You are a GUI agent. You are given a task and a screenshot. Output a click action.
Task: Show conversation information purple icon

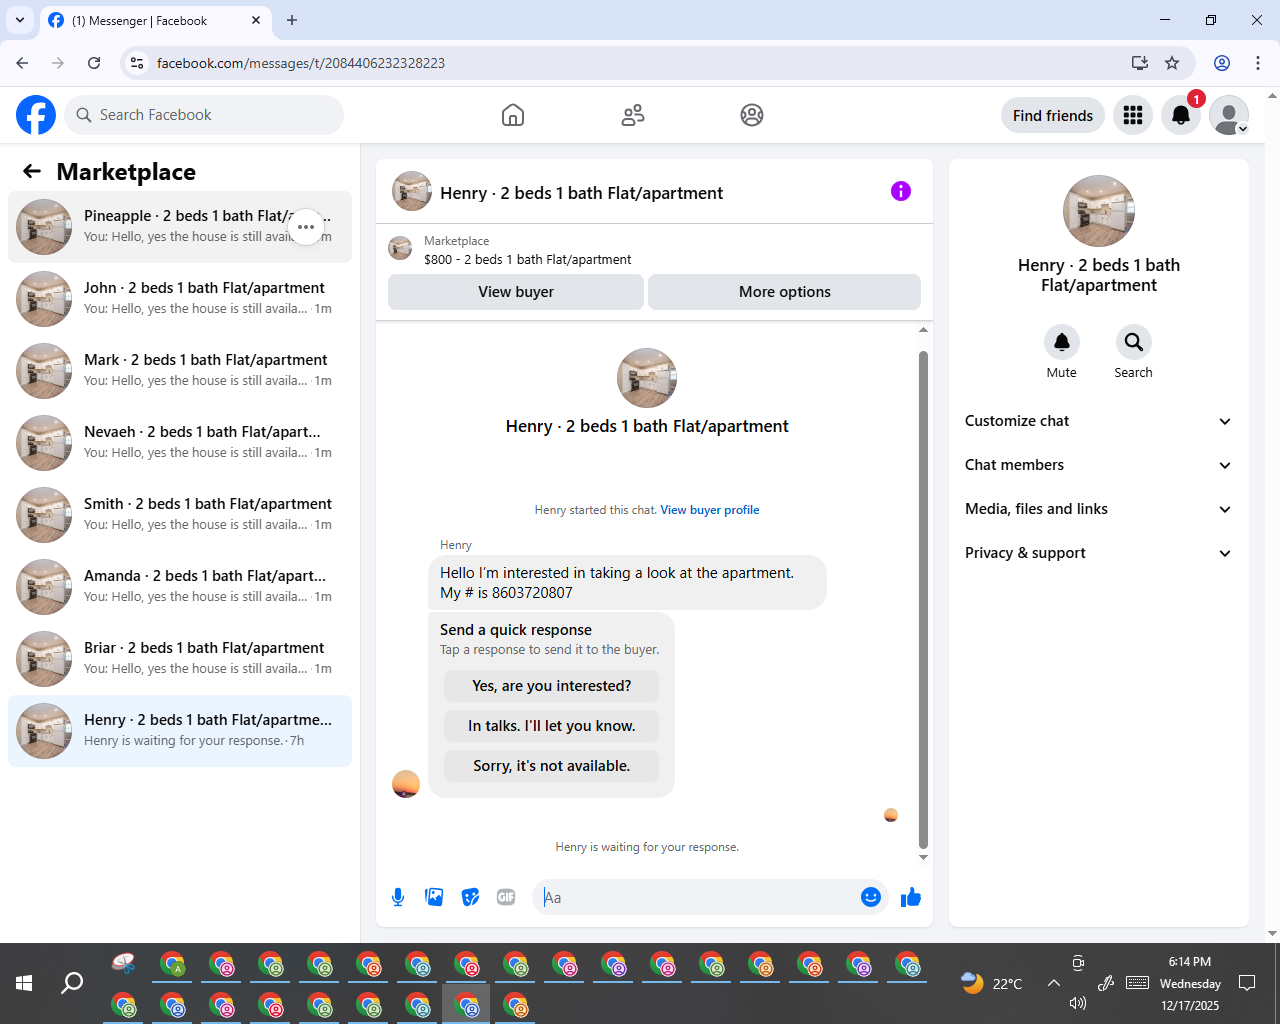901,191
